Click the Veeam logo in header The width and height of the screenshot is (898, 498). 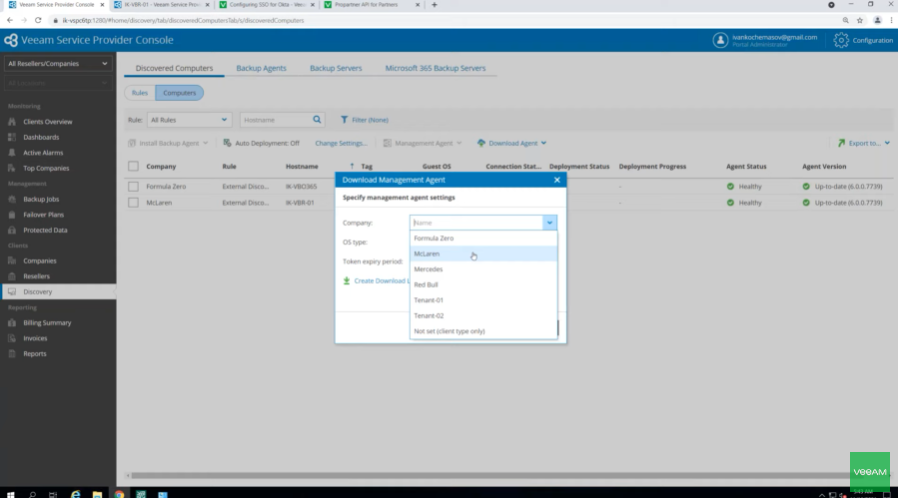click(x=10, y=40)
